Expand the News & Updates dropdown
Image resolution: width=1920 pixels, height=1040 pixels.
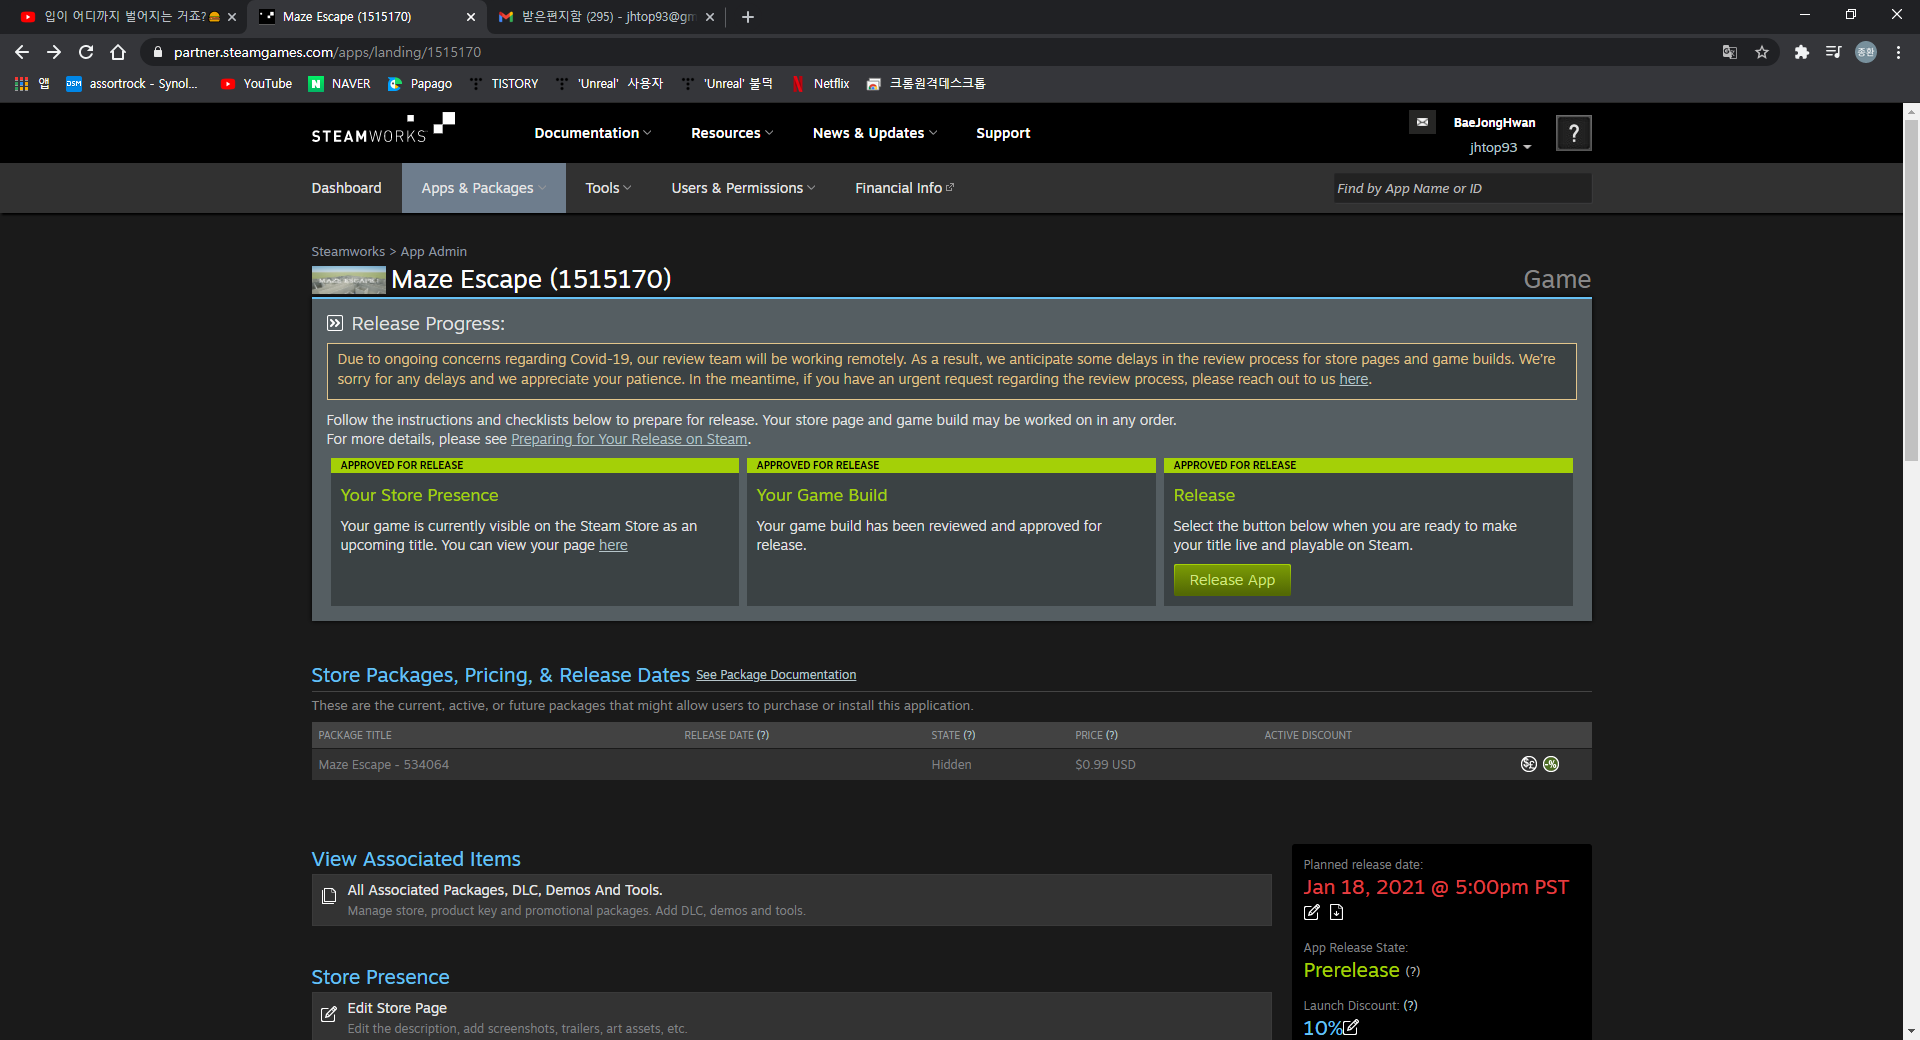tap(875, 133)
